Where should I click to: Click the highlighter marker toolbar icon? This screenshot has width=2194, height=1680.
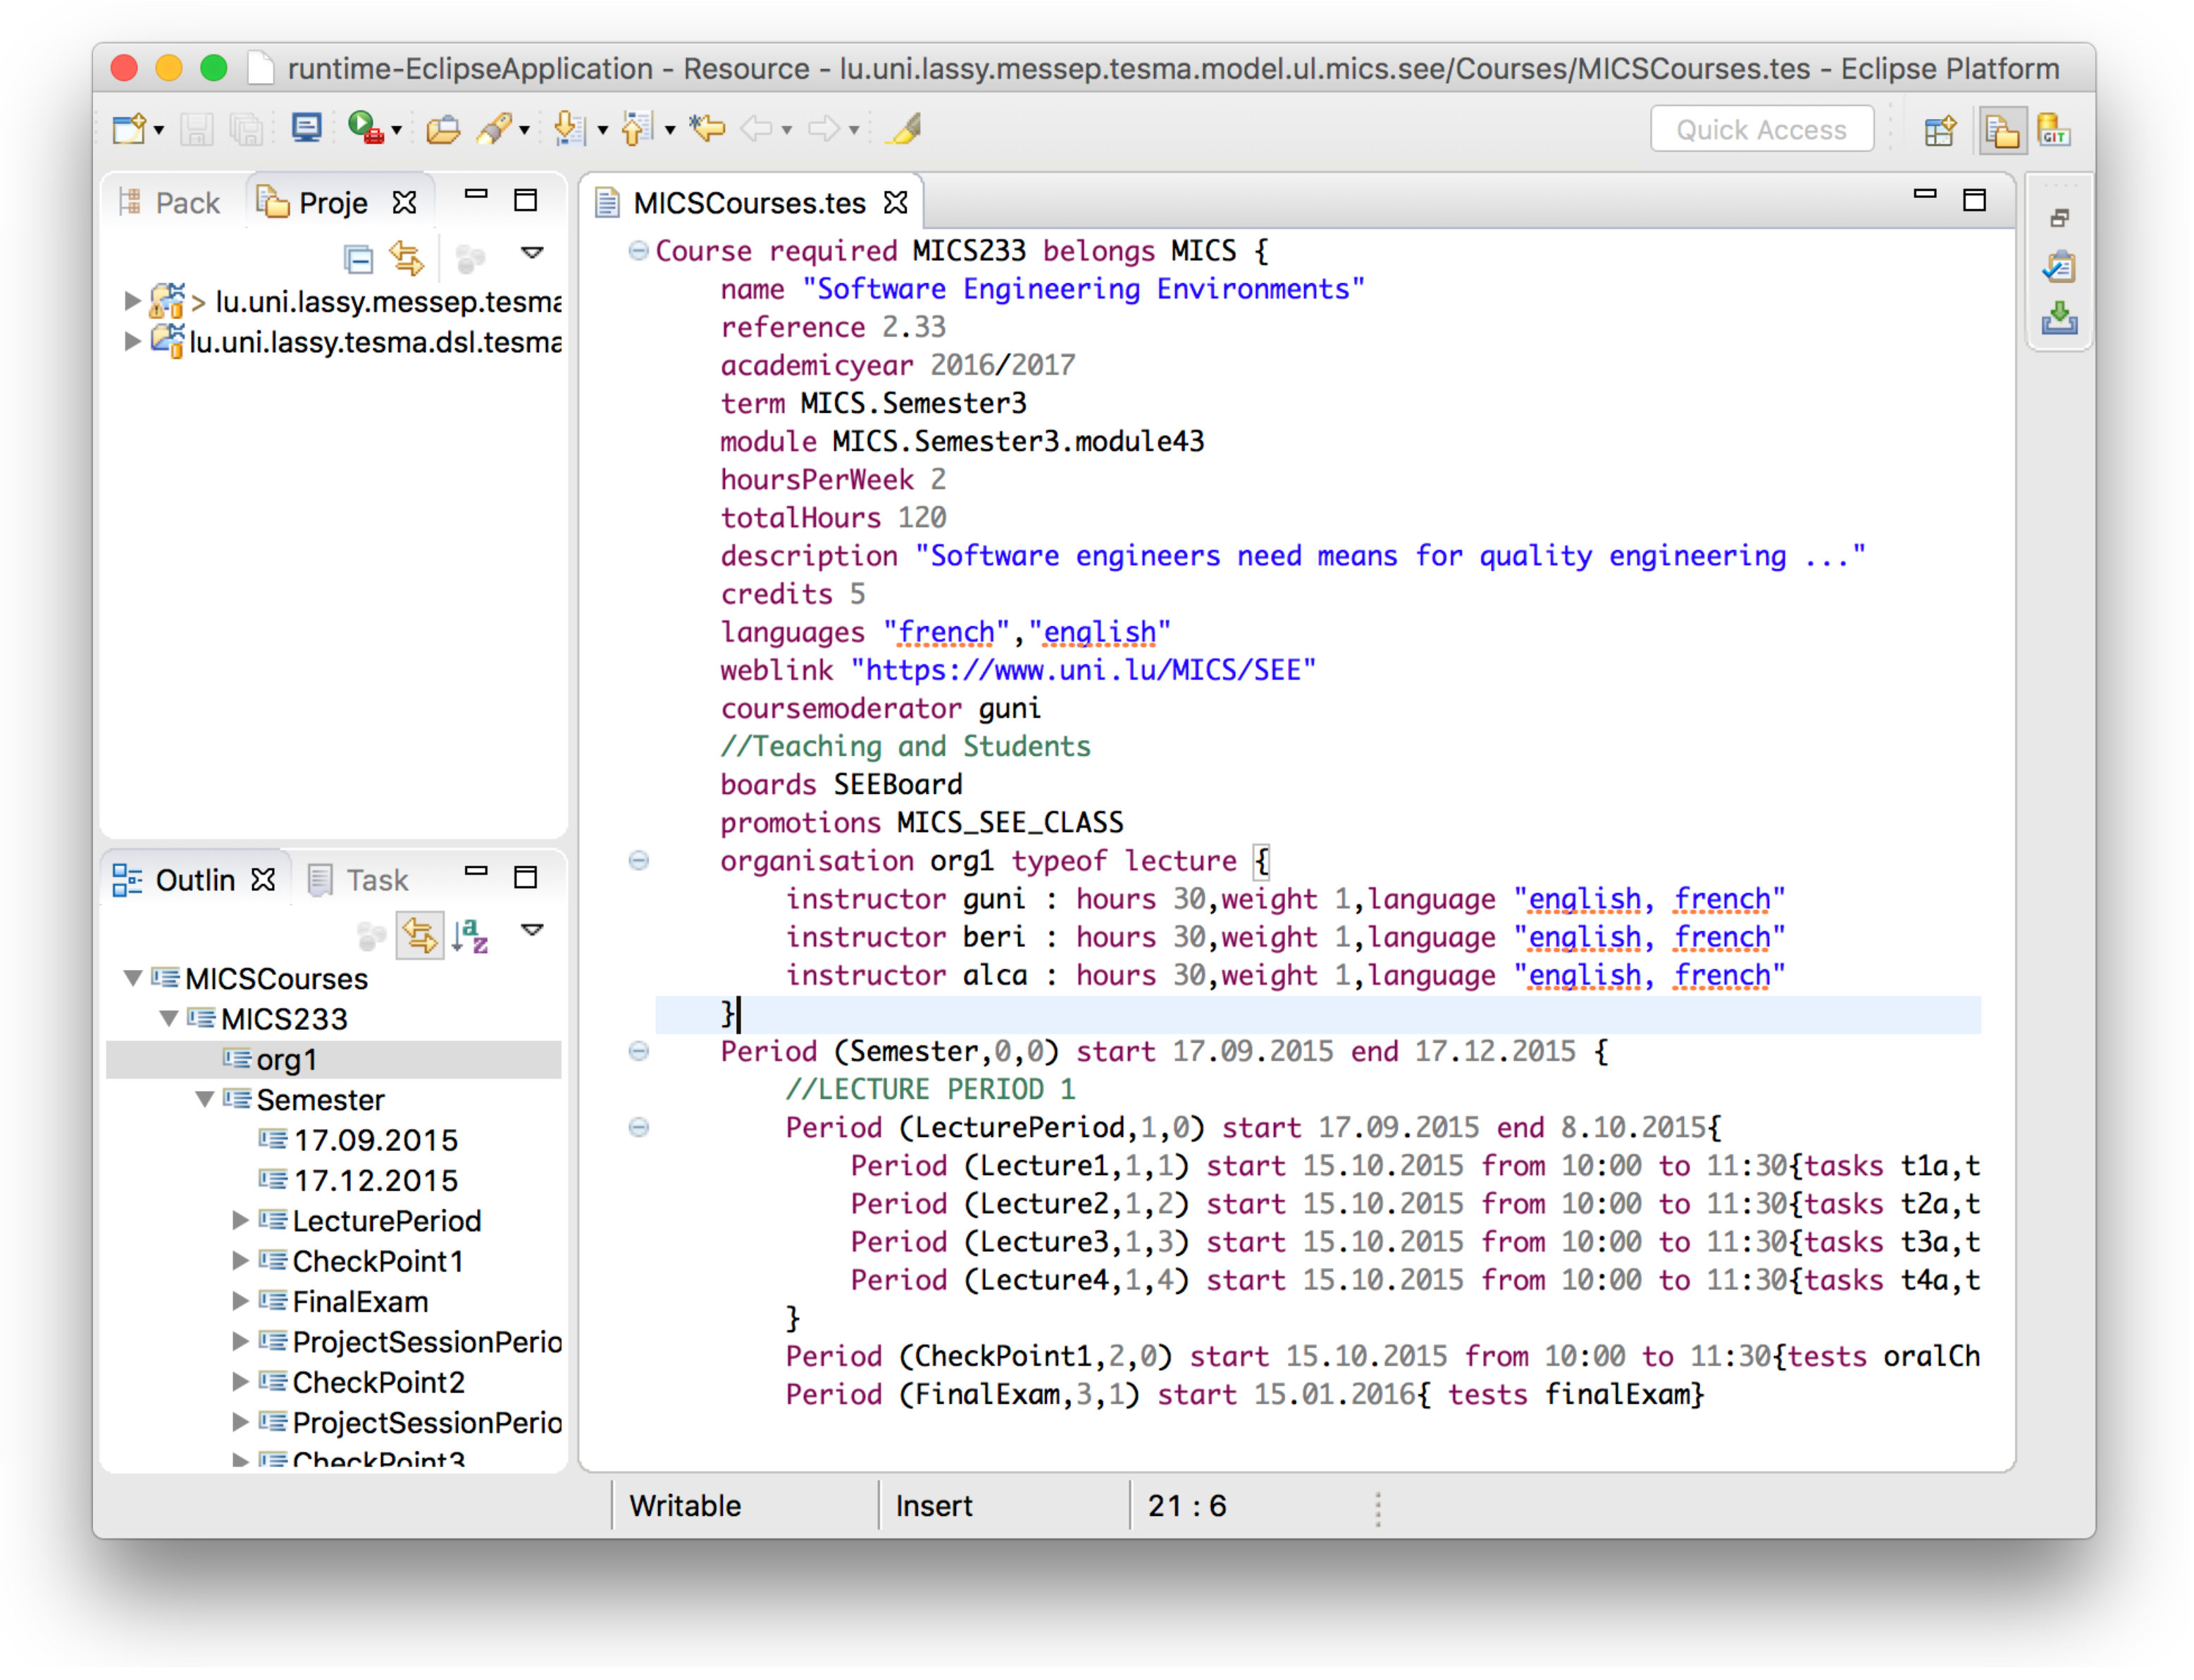point(905,129)
